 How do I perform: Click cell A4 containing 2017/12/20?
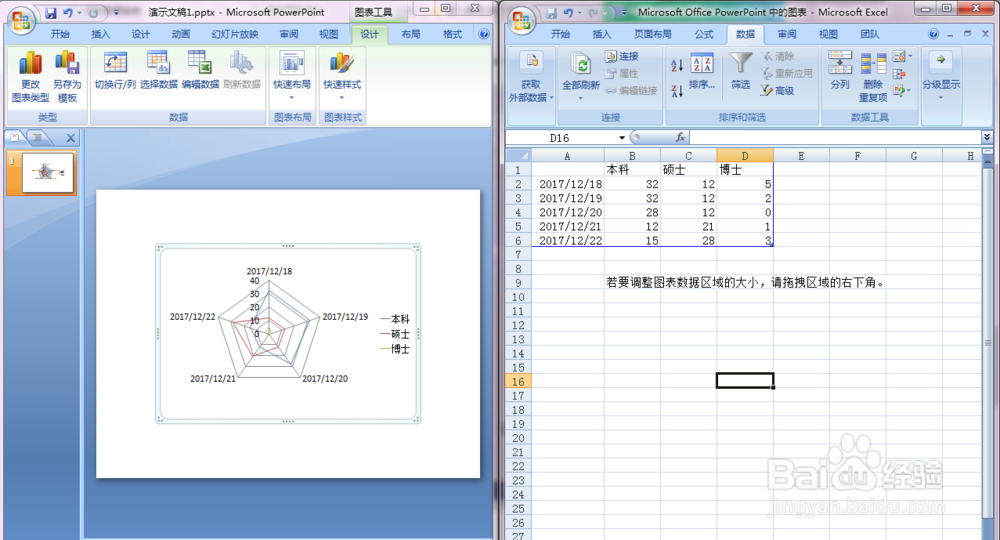coord(568,212)
